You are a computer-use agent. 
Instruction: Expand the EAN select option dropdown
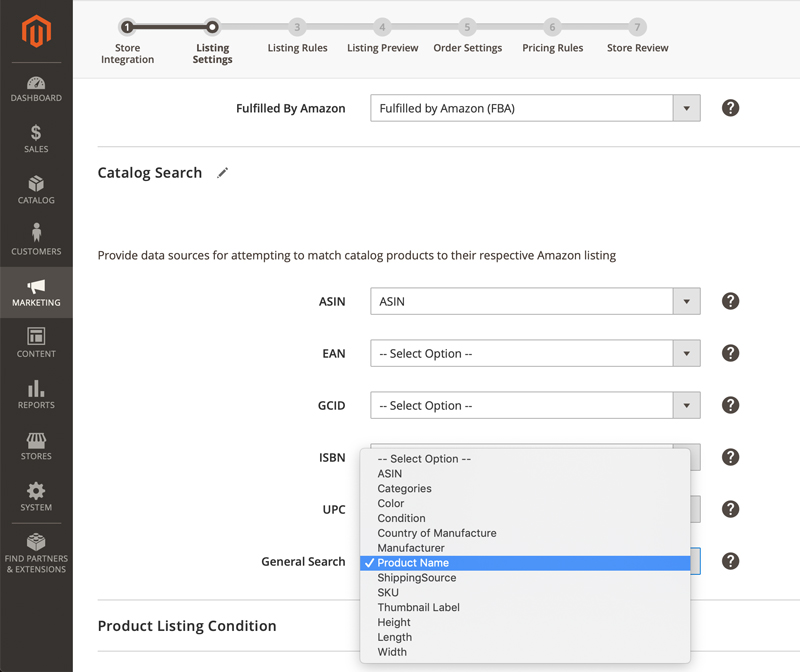685,353
